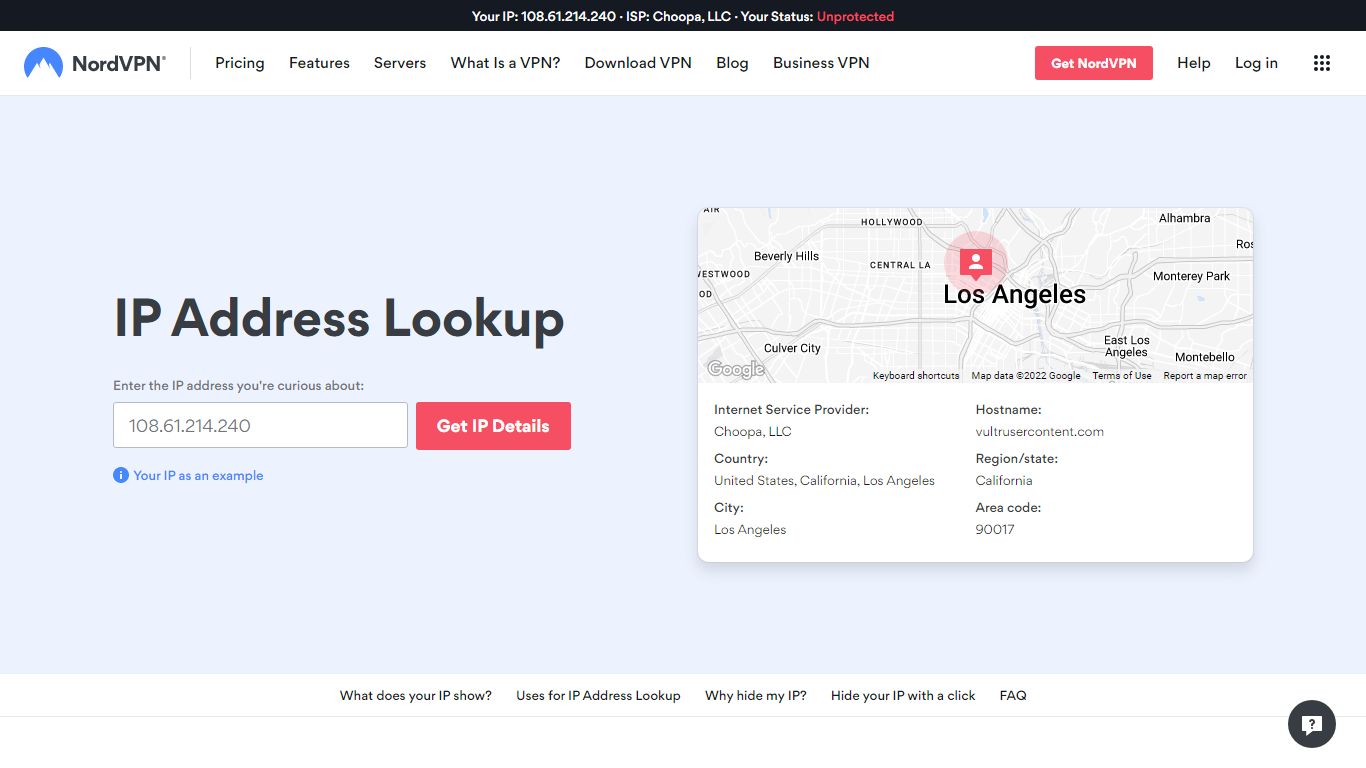Click the area code 90017
The height and width of the screenshot is (768, 1366).
(995, 530)
